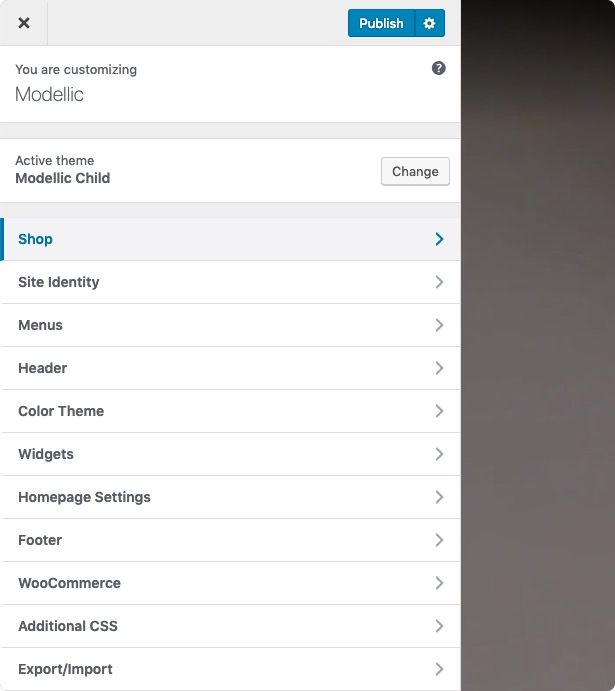The width and height of the screenshot is (615, 691).
Task: Open the Additional CSS section
Action: (230, 626)
